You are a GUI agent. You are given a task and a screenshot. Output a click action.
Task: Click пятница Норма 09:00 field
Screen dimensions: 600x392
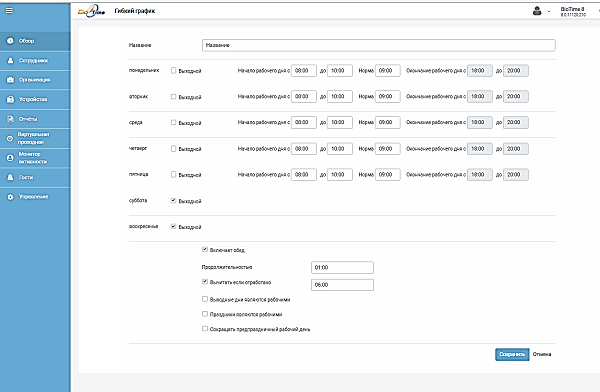388,175
